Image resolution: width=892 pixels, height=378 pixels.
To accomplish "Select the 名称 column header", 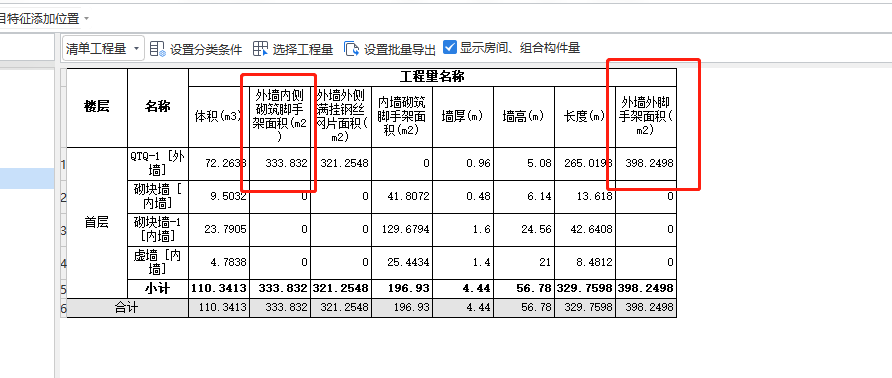I will point(158,108).
